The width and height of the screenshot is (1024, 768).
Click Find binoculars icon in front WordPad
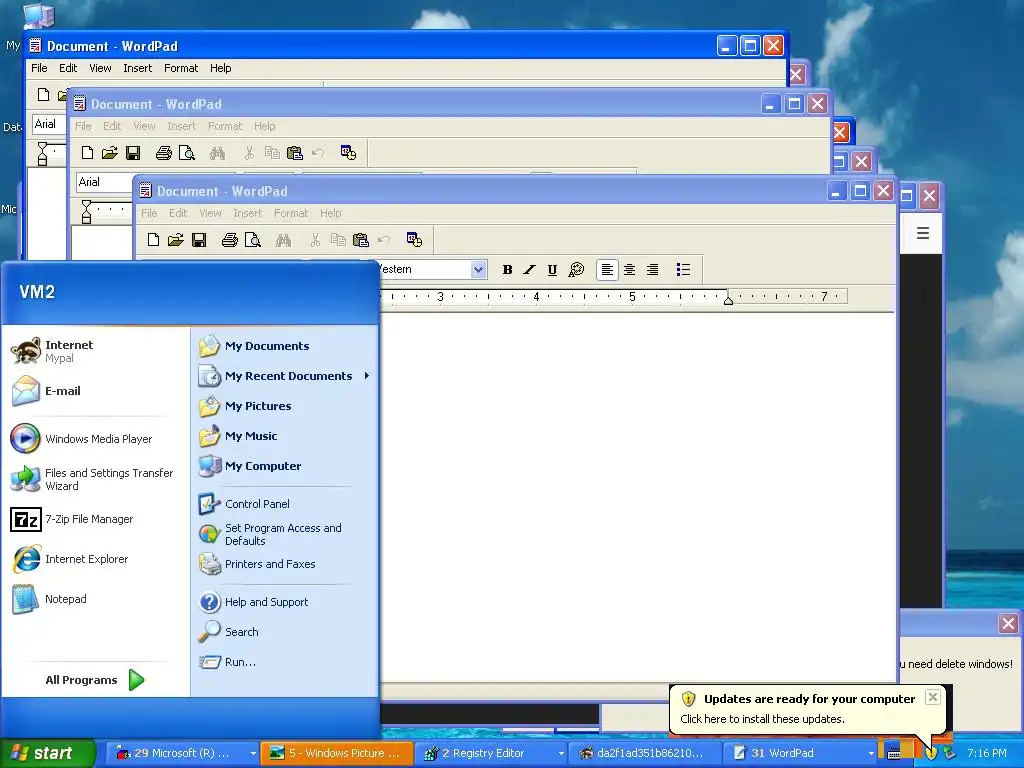[283, 240]
